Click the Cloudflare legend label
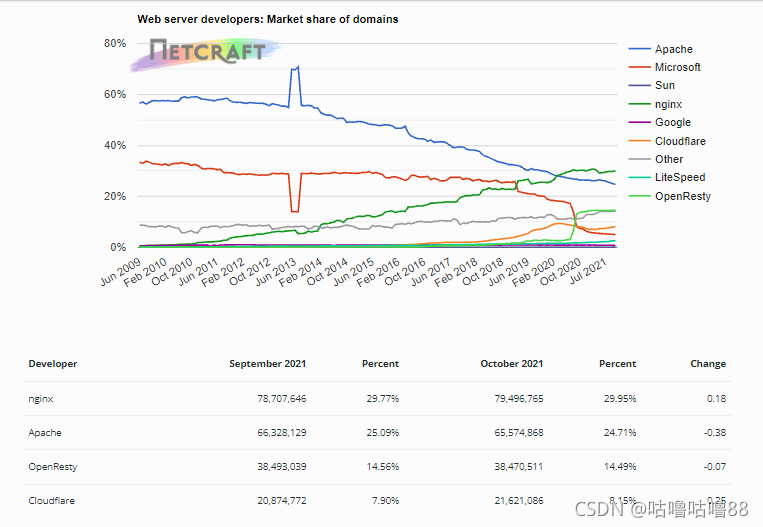 pos(680,141)
